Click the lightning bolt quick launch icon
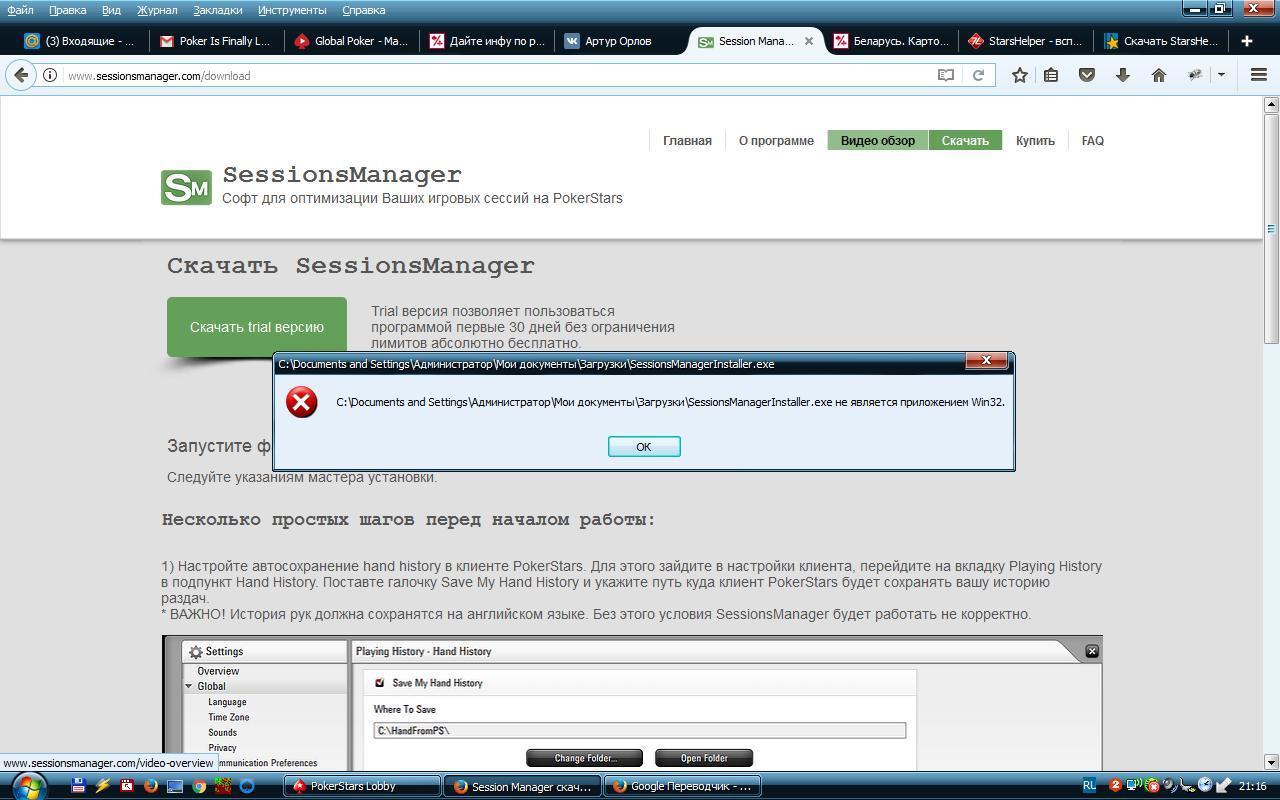Viewport: 1280px width, 800px height. tap(102, 786)
